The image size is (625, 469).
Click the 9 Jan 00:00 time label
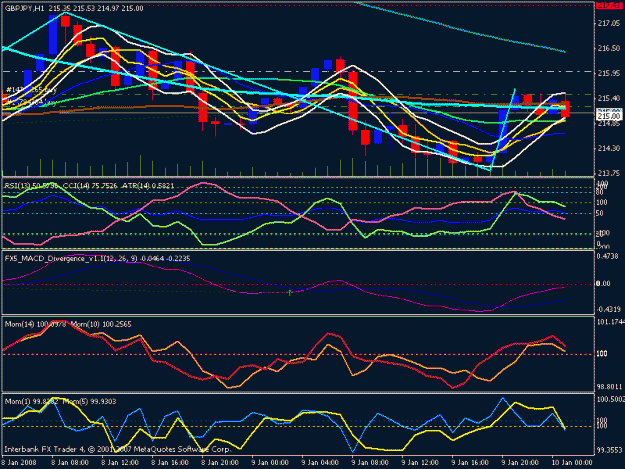click(x=270, y=463)
